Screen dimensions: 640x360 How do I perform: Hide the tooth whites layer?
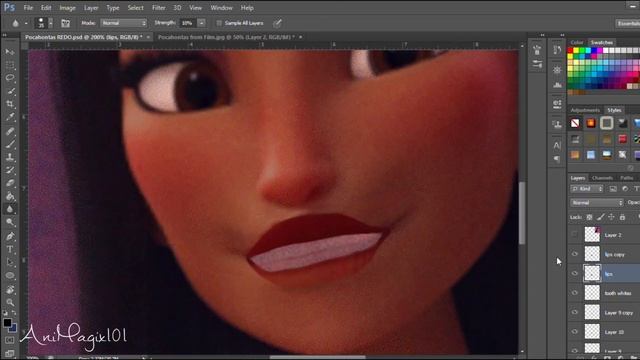click(x=575, y=293)
